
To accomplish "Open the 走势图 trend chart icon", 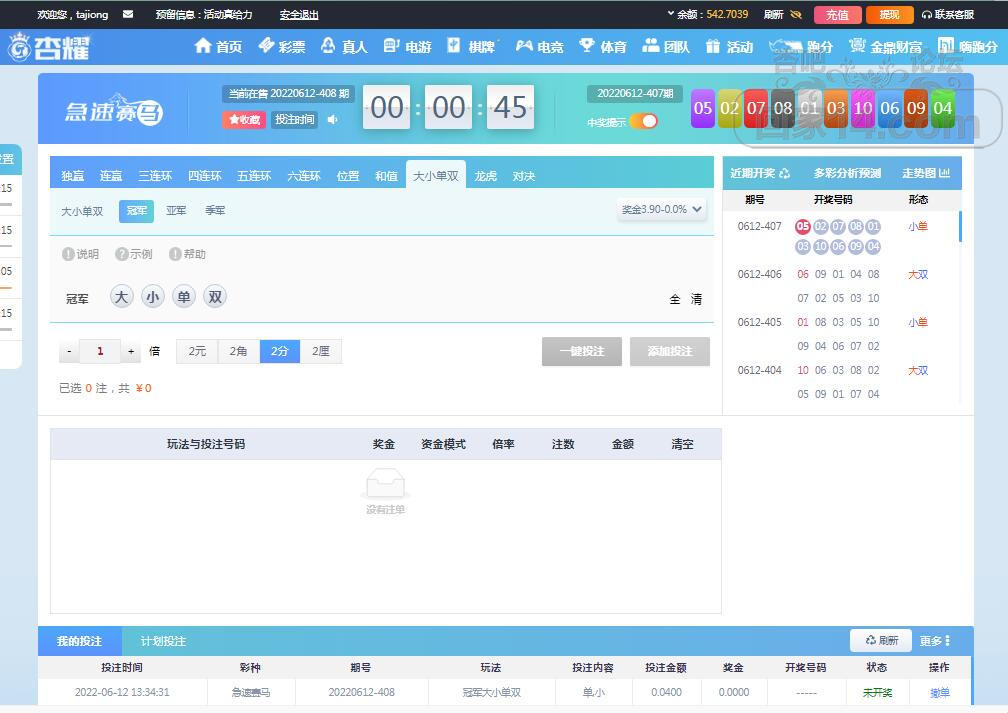I will click(x=944, y=174).
